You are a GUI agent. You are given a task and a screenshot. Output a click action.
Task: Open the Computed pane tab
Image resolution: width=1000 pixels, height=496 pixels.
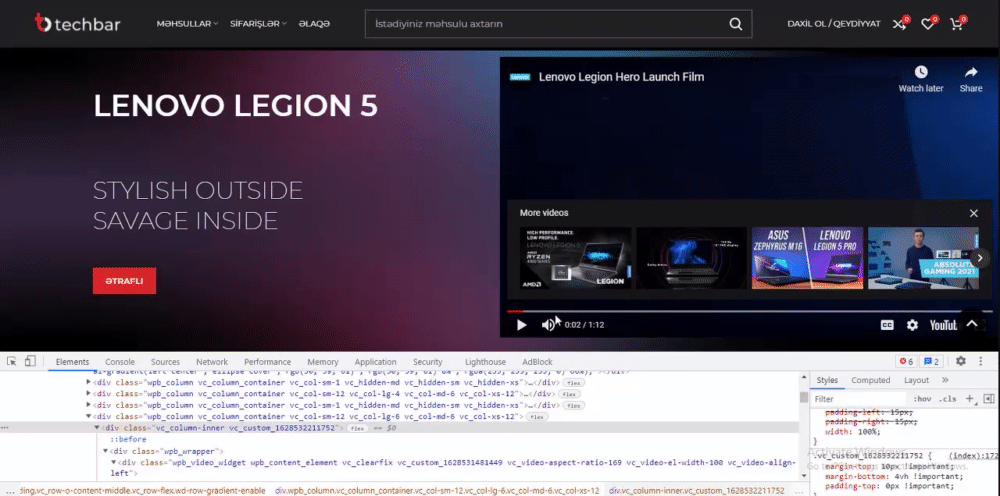(871, 380)
